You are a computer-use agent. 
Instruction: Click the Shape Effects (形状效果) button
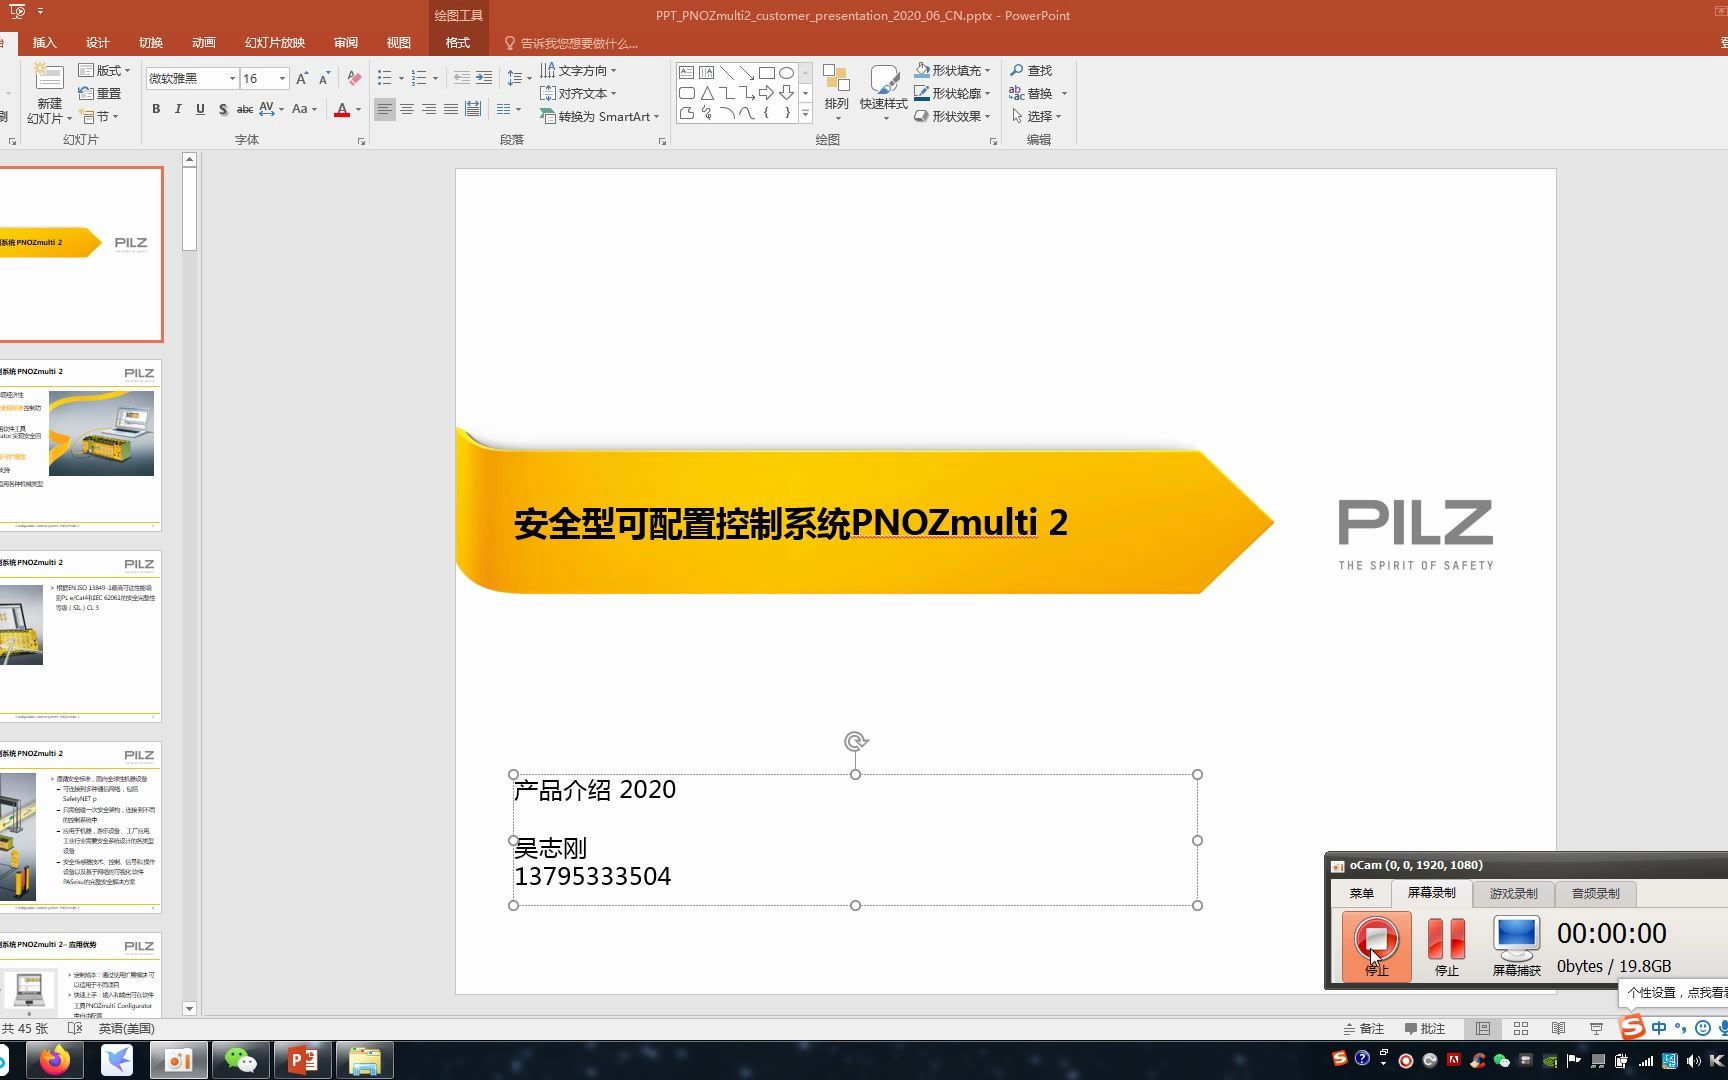(952, 116)
